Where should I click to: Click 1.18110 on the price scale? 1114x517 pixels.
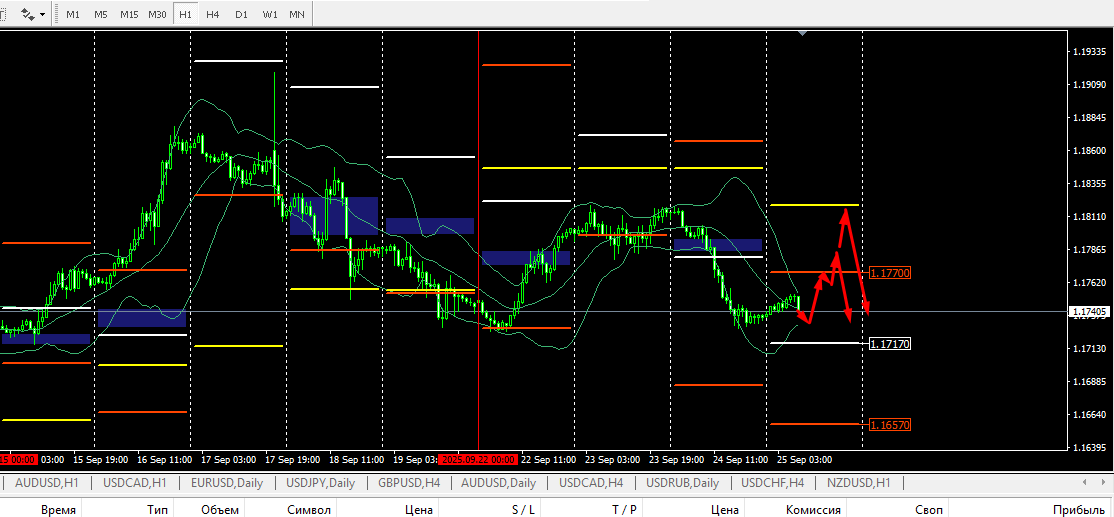(1090, 217)
